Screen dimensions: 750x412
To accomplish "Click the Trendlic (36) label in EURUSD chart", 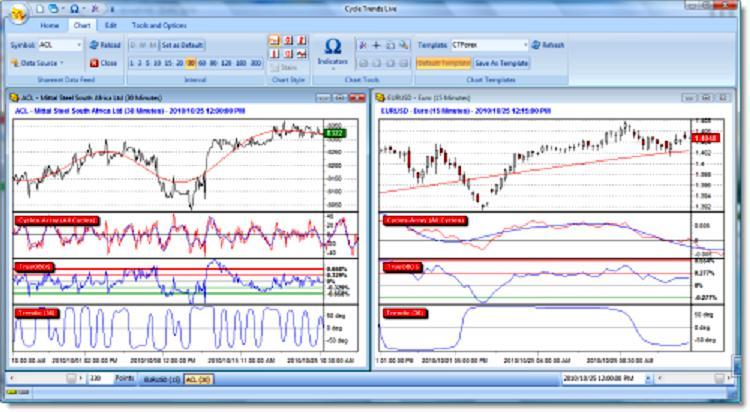I will click(x=405, y=313).
